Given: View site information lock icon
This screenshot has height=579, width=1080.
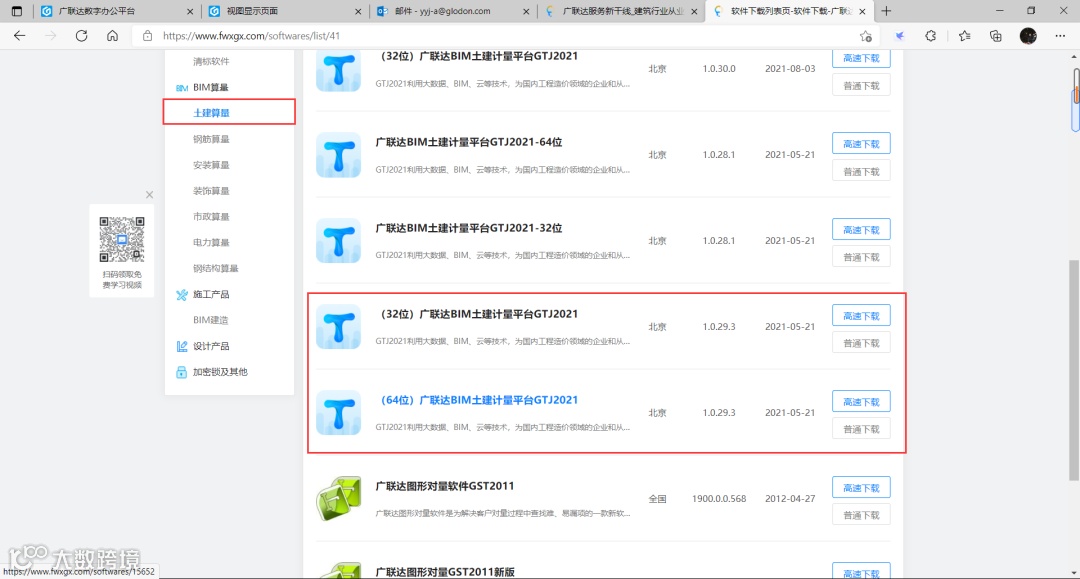Looking at the screenshot, I should coord(147,36).
